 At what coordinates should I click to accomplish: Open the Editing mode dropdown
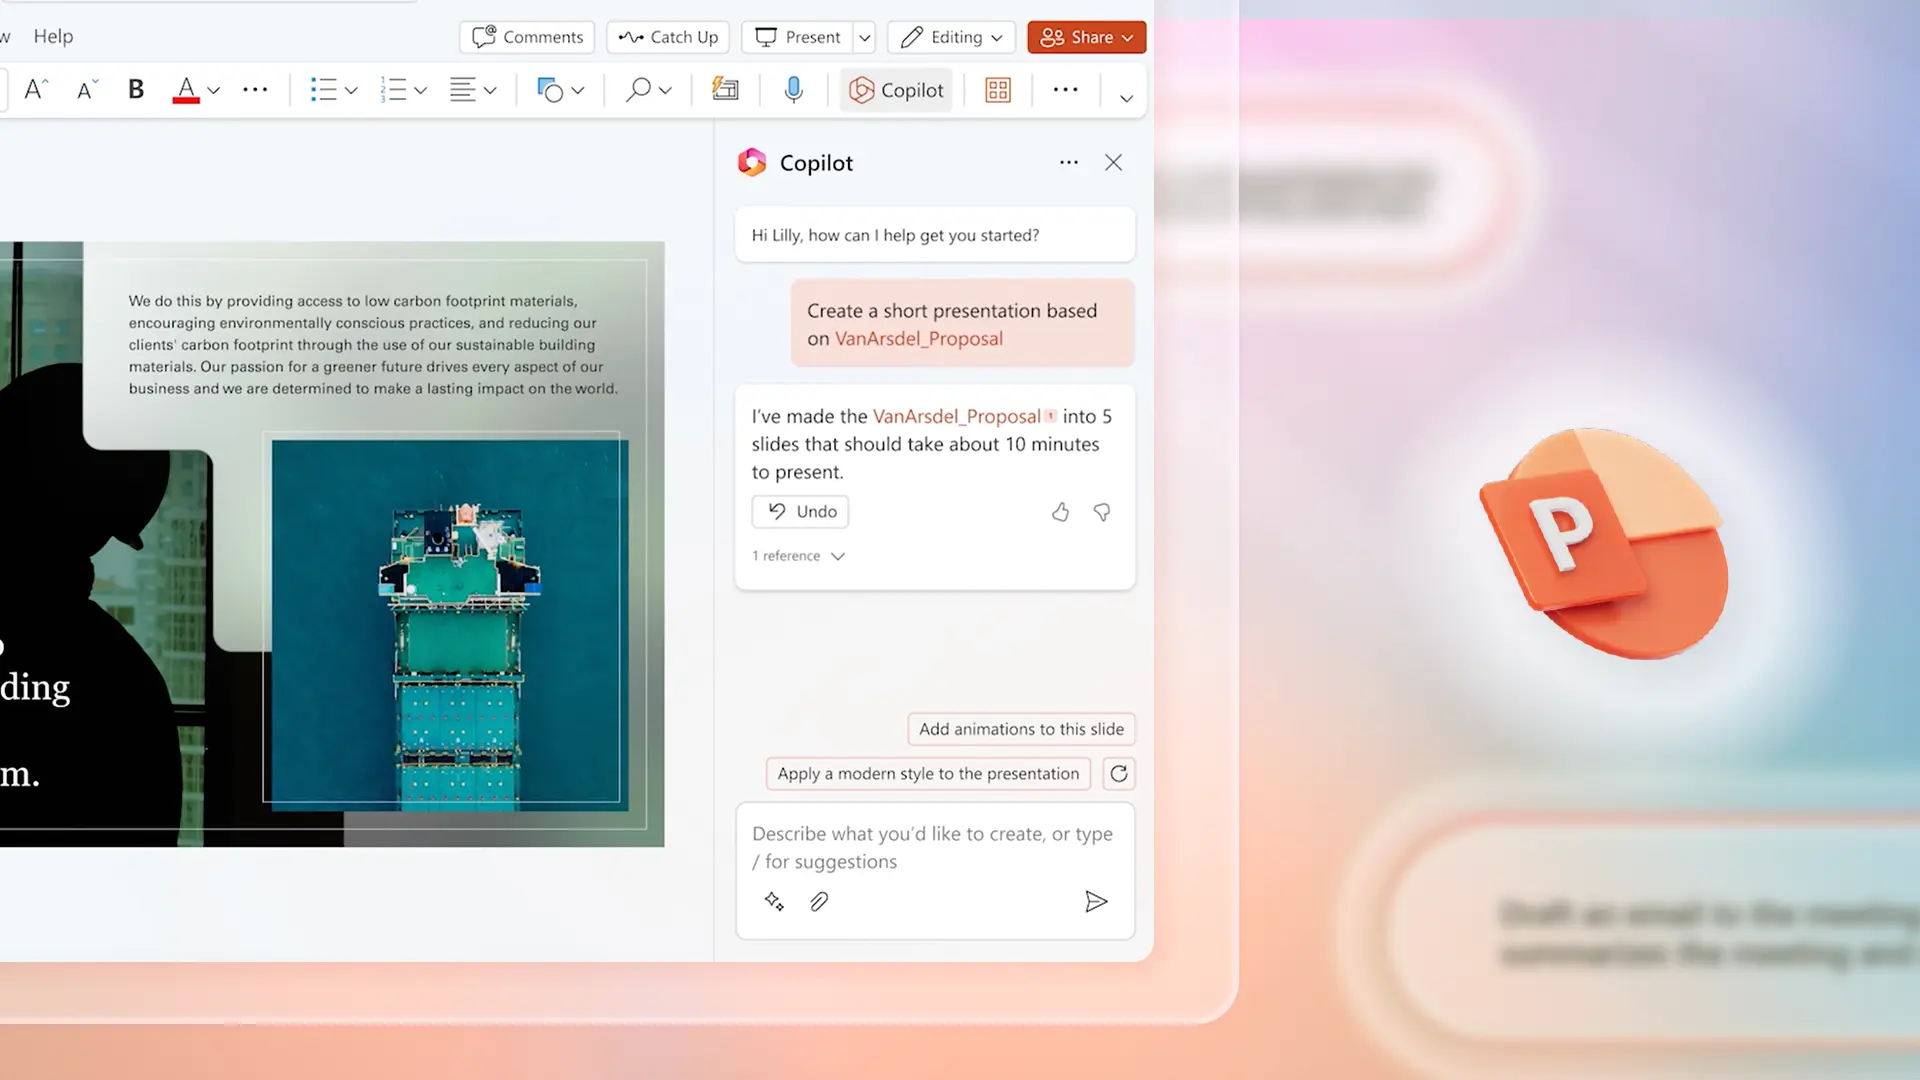pos(951,37)
